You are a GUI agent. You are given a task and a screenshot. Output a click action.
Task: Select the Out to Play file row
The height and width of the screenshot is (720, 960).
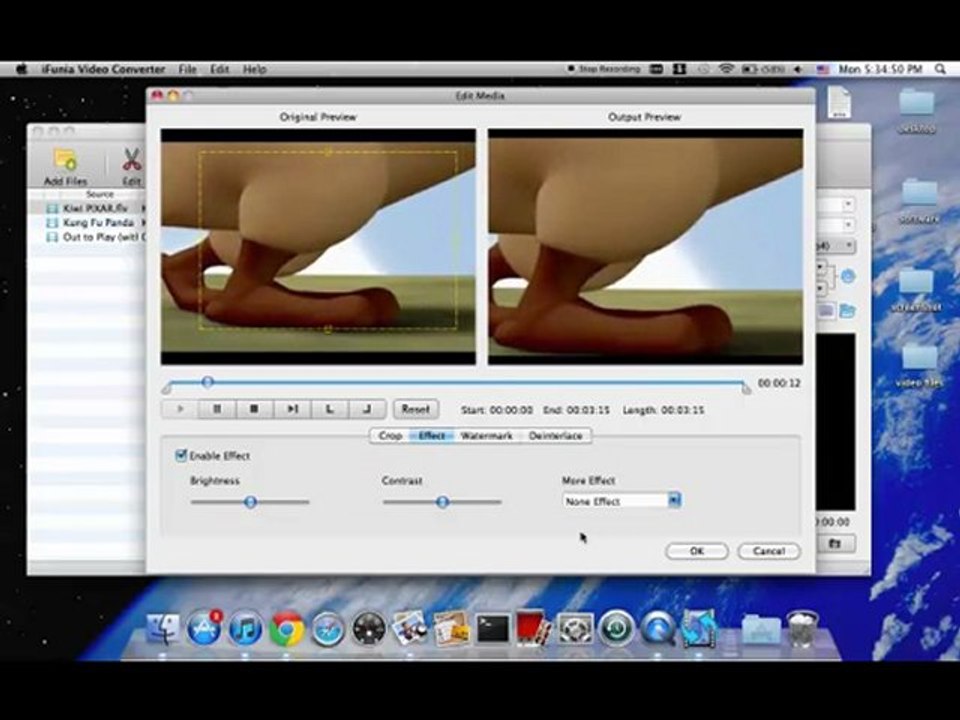click(88, 237)
